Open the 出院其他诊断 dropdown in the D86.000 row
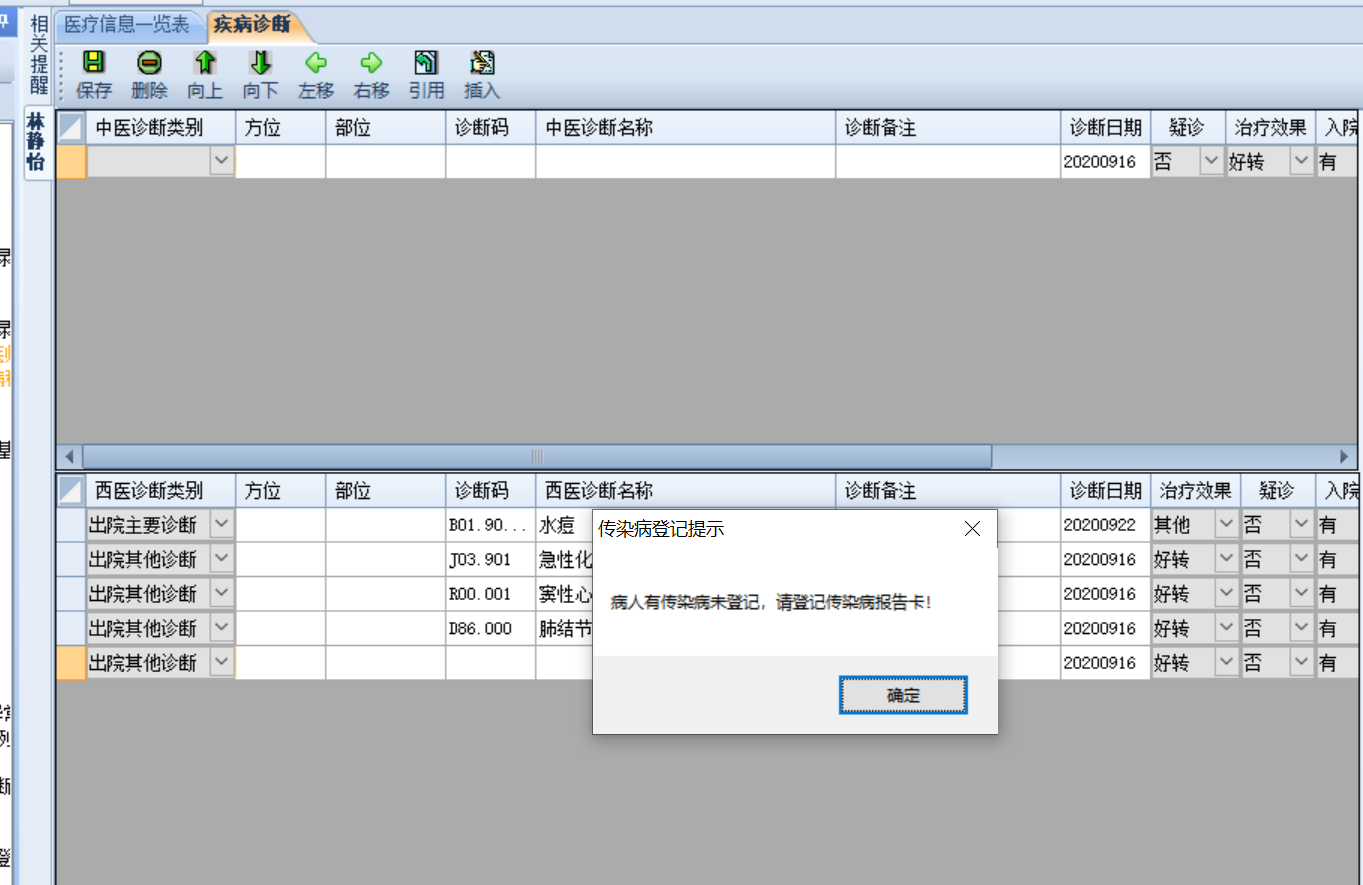This screenshot has width=1363, height=885. point(221,628)
